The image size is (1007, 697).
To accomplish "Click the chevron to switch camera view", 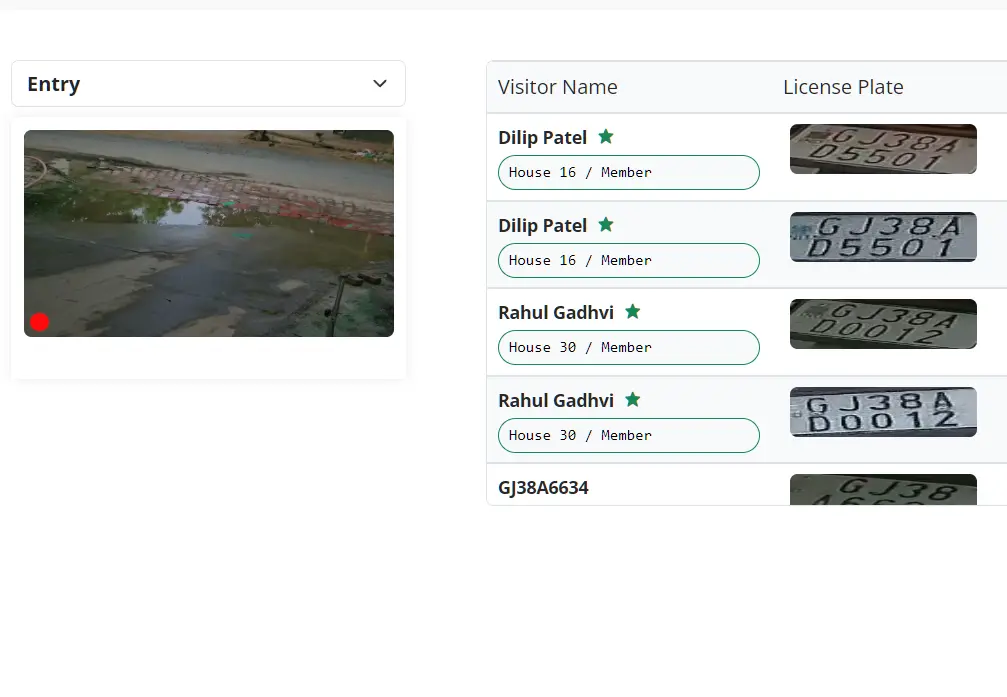I will point(379,84).
